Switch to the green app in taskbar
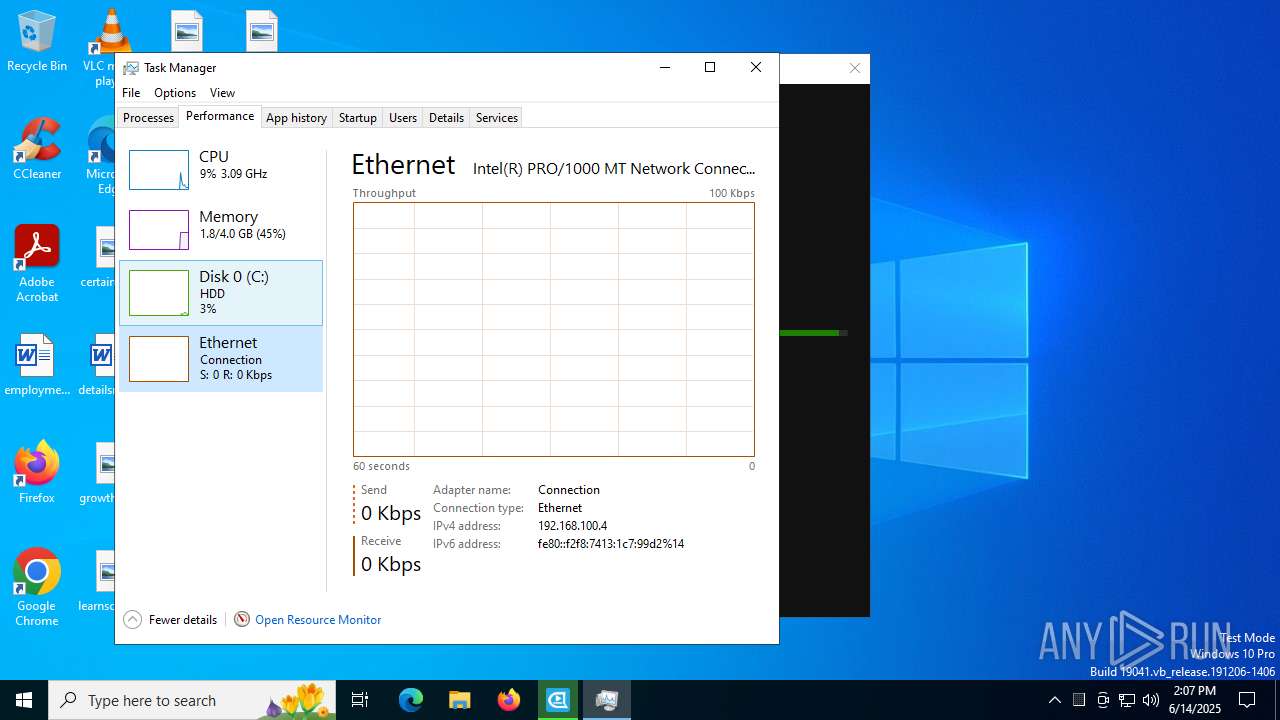The image size is (1280, 720). coord(558,700)
